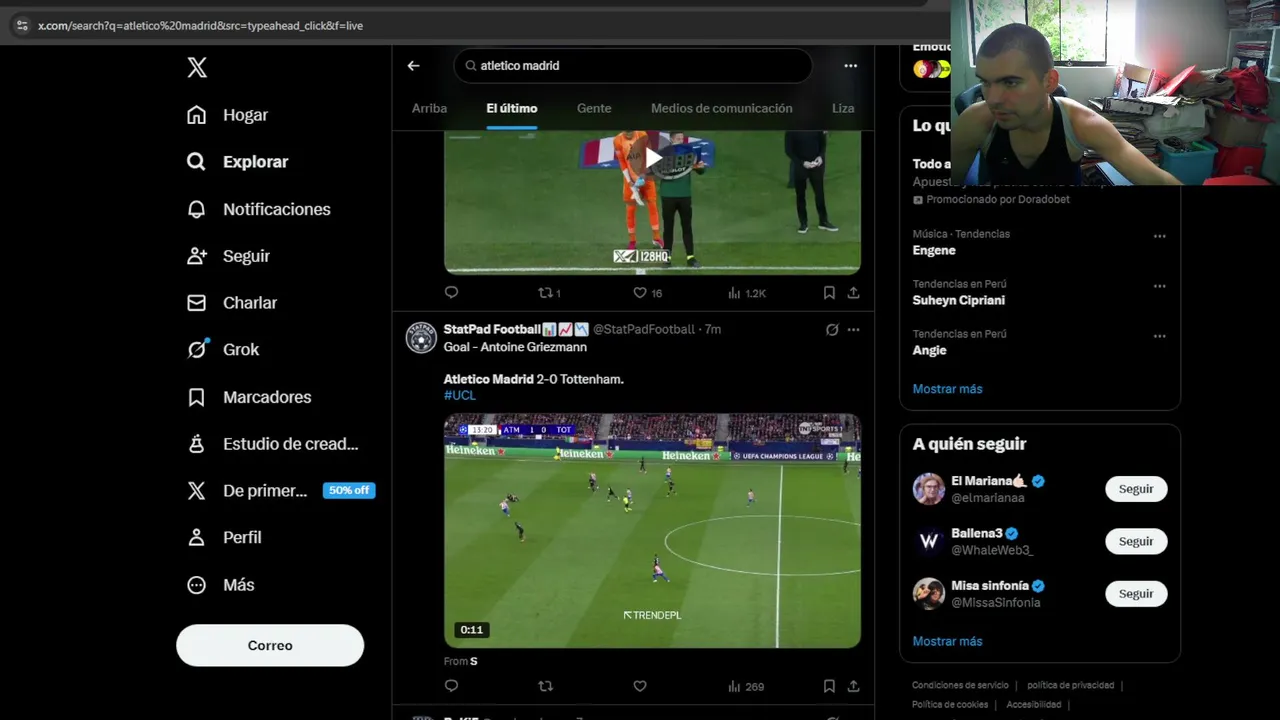Click Grok icon on StatPad post

point(832,329)
